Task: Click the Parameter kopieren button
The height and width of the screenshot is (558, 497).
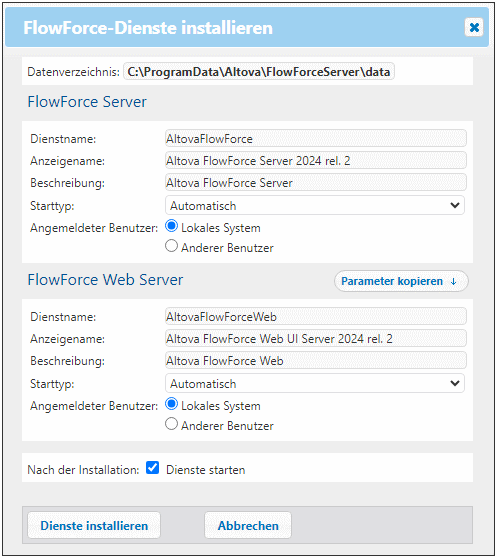Action: pos(401,281)
